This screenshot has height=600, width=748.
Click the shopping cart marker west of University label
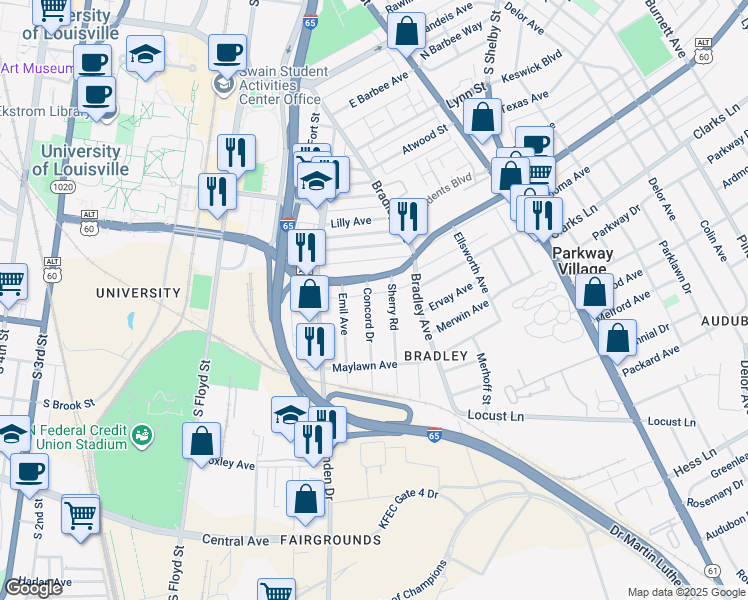10,282
